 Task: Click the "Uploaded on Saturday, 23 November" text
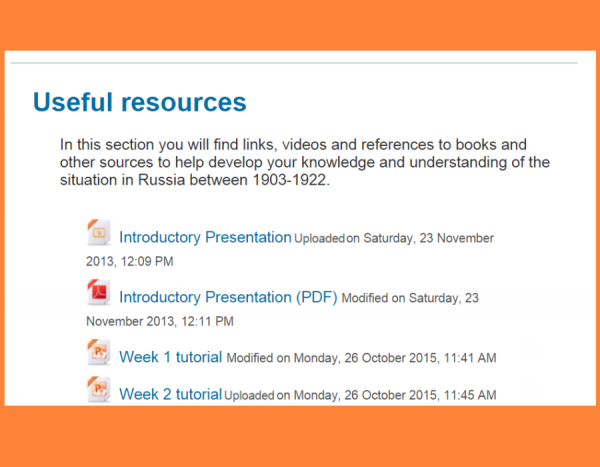point(394,239)
